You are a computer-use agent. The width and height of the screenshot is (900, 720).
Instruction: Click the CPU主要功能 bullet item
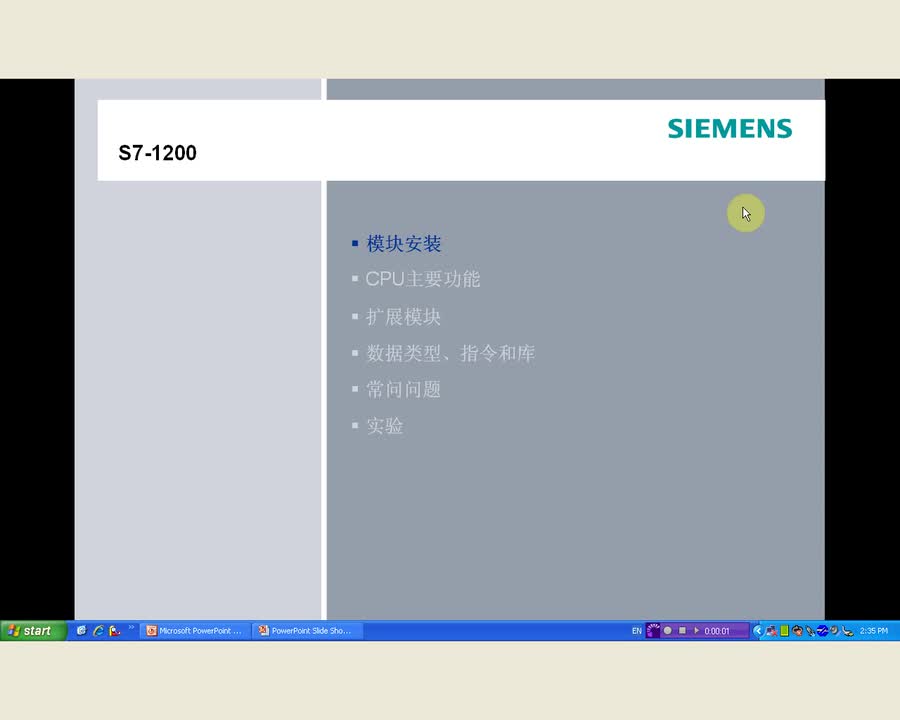(422, 279)
